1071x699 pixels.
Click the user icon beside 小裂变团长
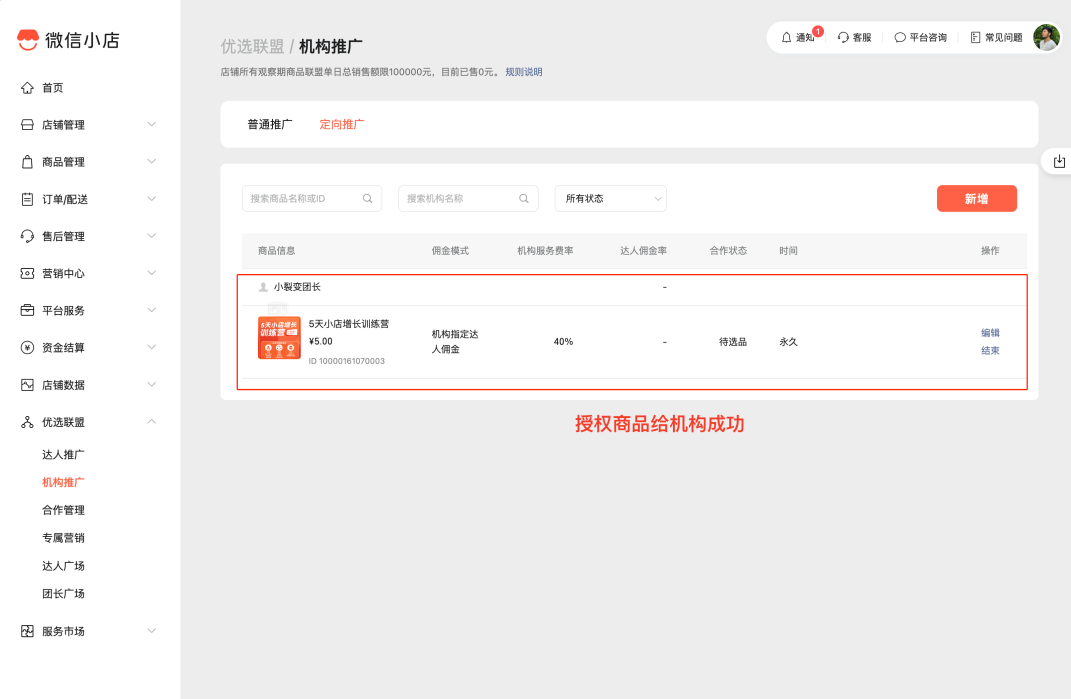tap(263, 288)
